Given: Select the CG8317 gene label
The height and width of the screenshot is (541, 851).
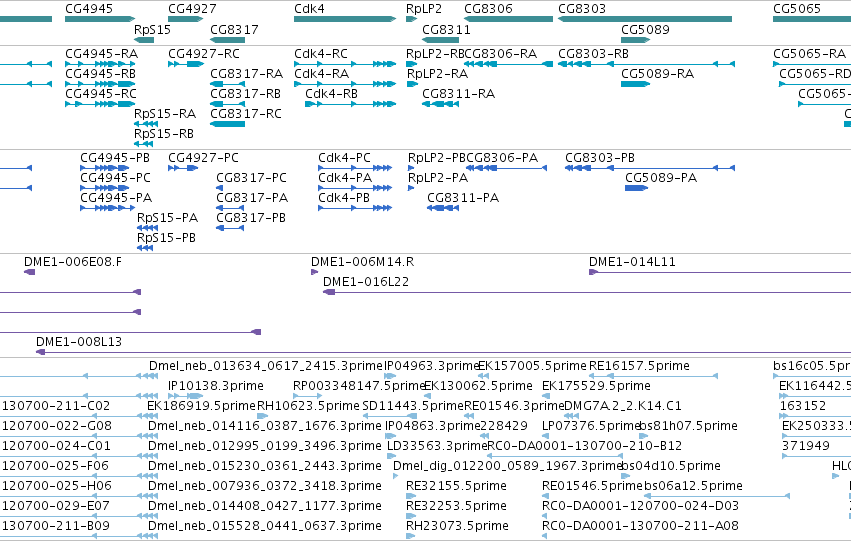Looking at the screenshot, I should coord(234,29).
